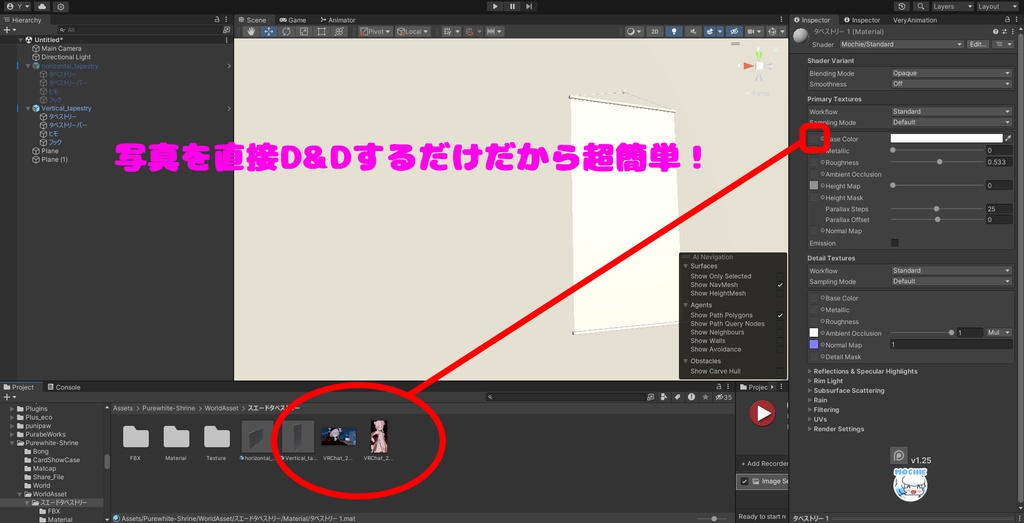Click the scene orientation gizmo
Image resolution: width=1024 pixels, height=523 pixels.
(x=759, y=65)
